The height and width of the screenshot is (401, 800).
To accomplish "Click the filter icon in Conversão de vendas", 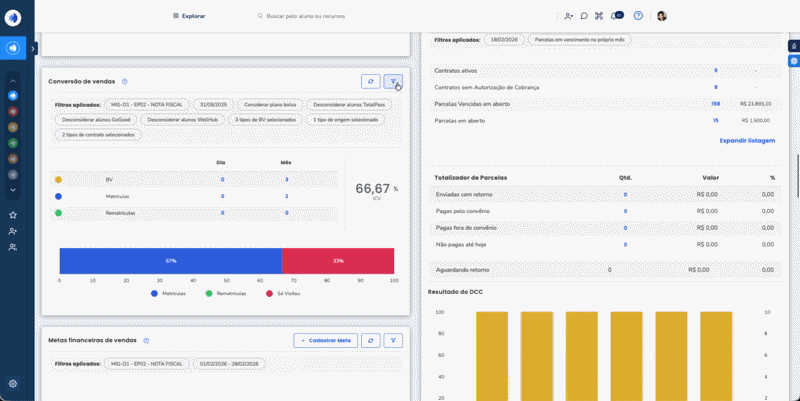I will pos(393,81).
